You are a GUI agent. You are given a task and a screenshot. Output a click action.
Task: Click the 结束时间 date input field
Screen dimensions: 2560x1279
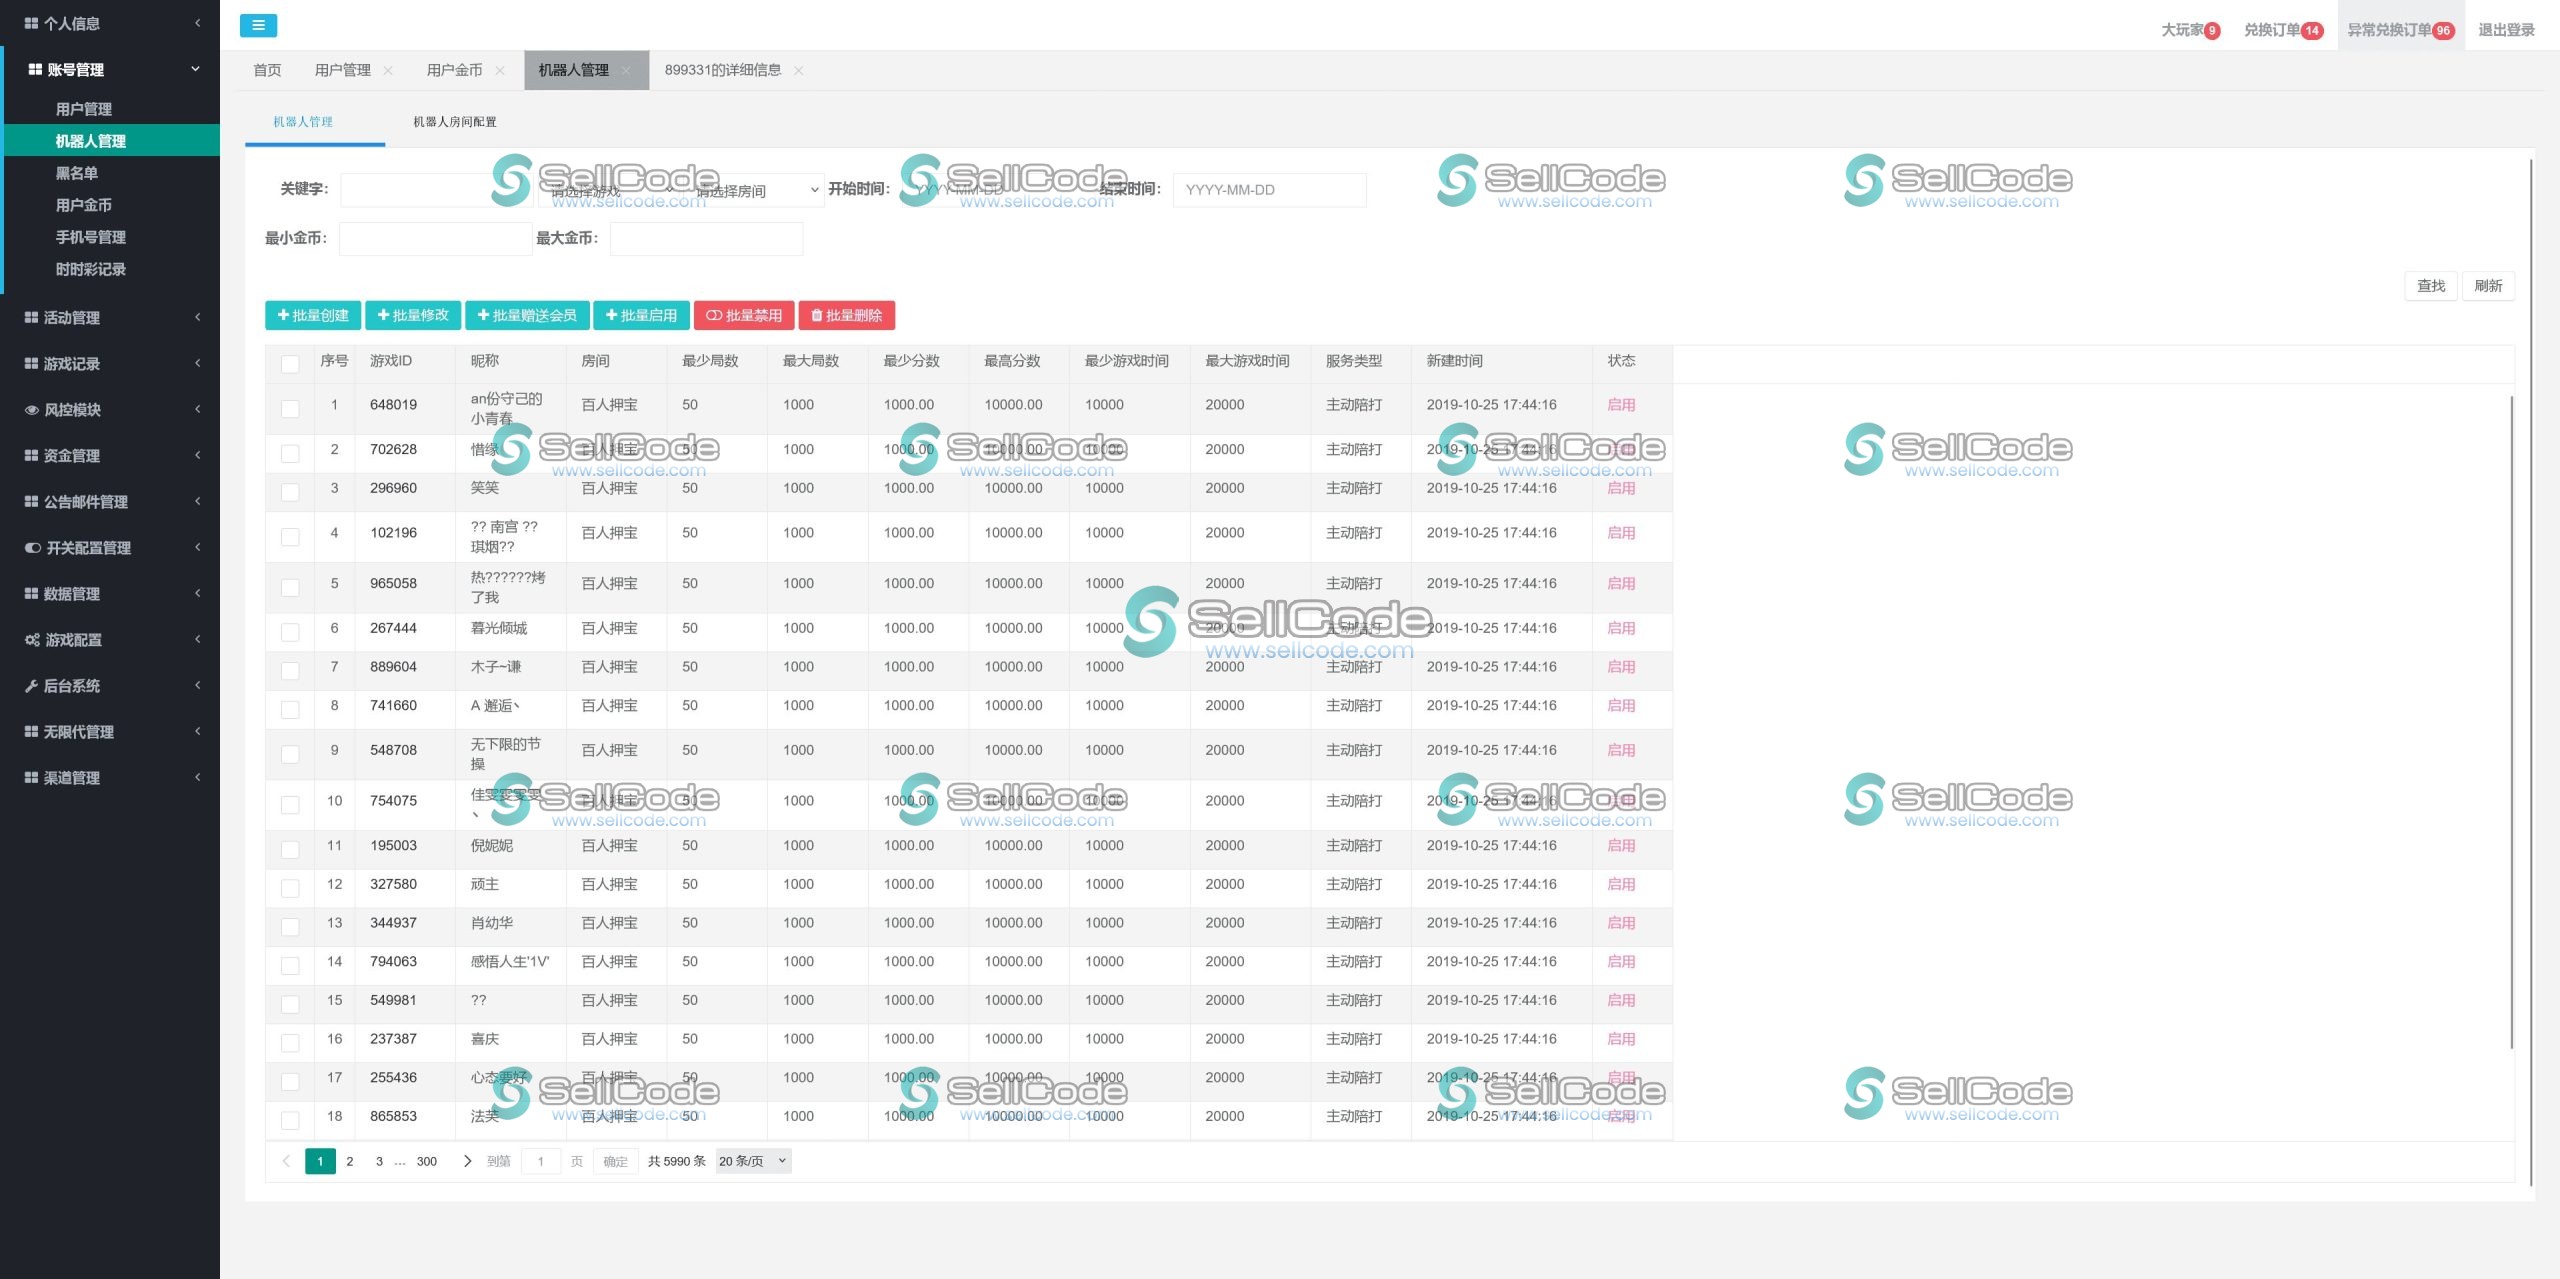[1269, 190]
